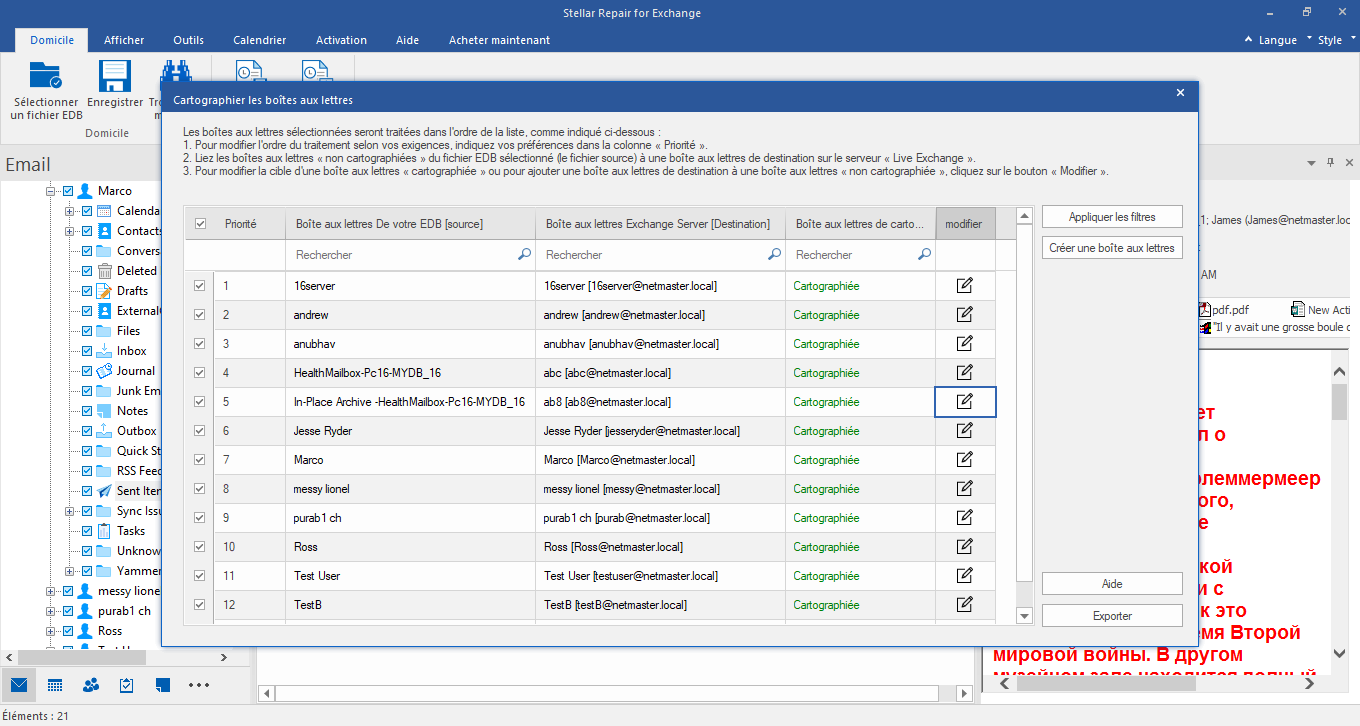1360x726 pixels.
Task: Switch to Calendar view icon in bottom bar
Action: click(55, 685)
